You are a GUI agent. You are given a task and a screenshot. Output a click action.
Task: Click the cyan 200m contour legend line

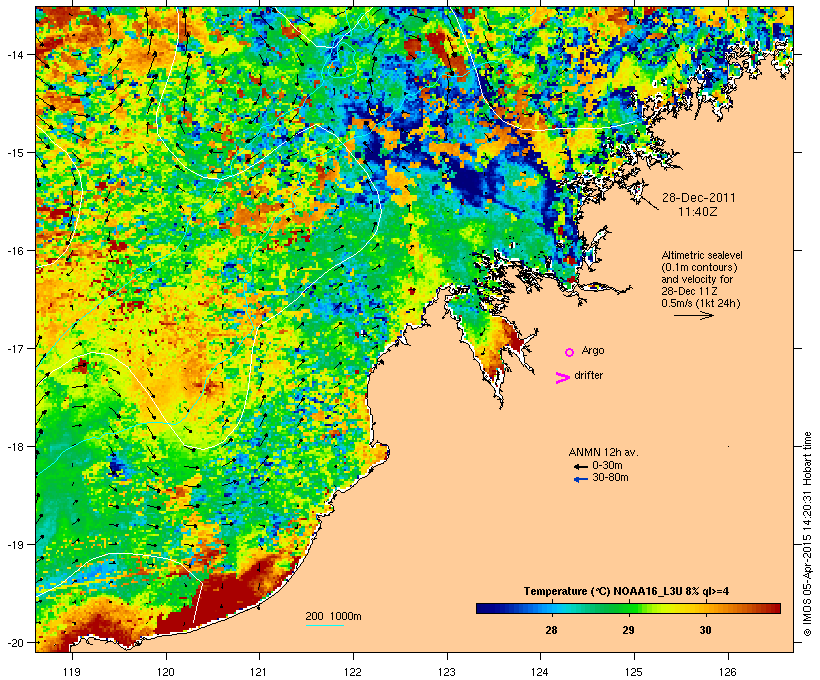pyautogui.click(x=325, y=625)
